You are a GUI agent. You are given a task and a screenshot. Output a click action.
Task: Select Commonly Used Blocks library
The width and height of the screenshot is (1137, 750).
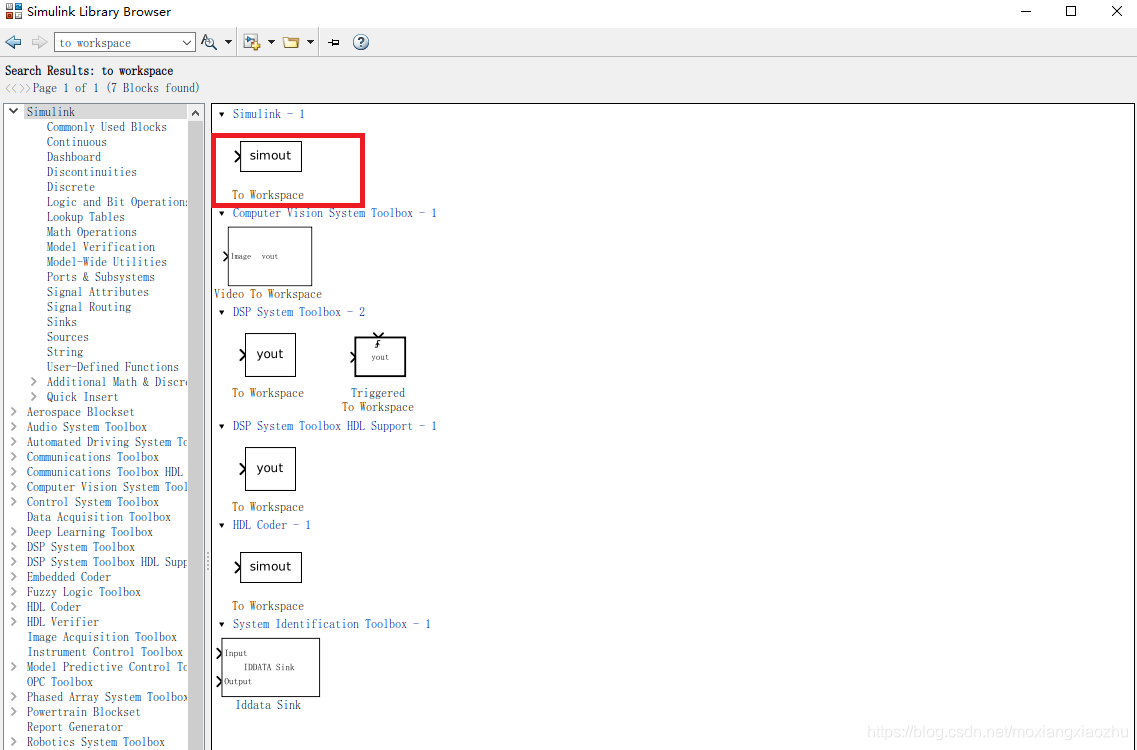pyautogui.click(x=107, y=127)
